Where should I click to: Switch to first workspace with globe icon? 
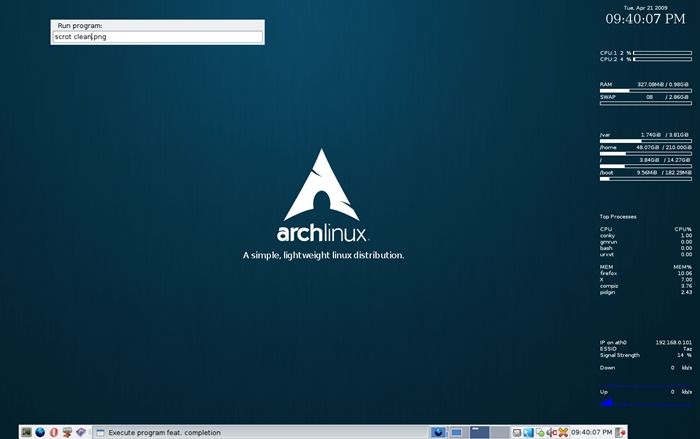[x=439, y=432]
